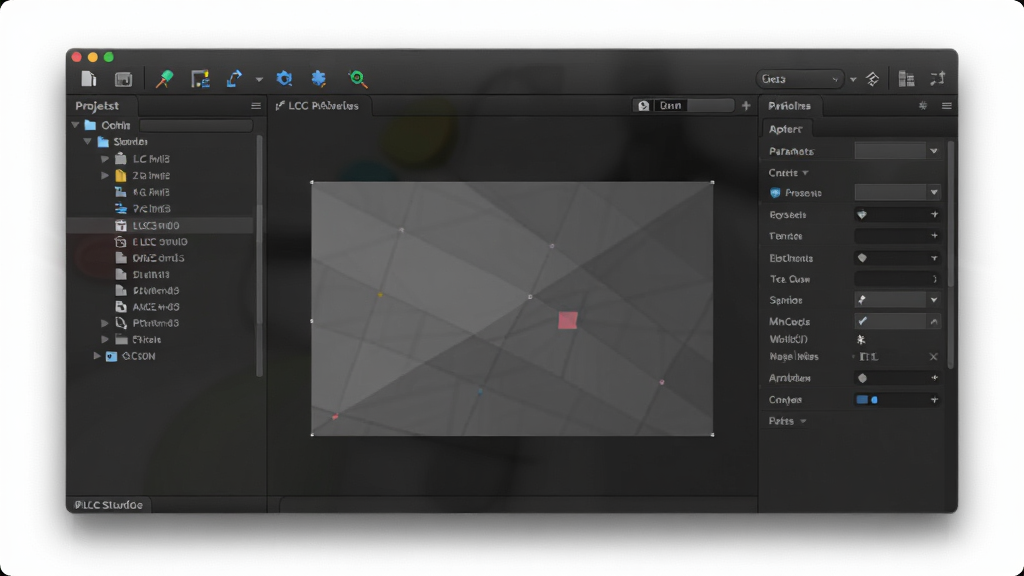Select the "LCC Pablerles" editor tab
The width and height of the screenshot is (1024, 576).
point(317,106)
